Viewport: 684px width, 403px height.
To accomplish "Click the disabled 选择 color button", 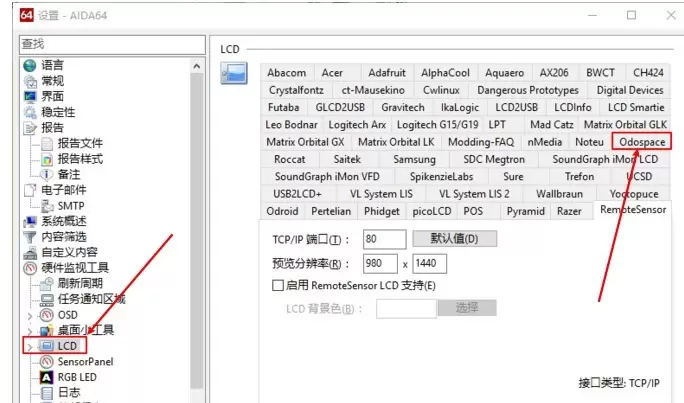I will pyautogui.click(x=467, y=307).
